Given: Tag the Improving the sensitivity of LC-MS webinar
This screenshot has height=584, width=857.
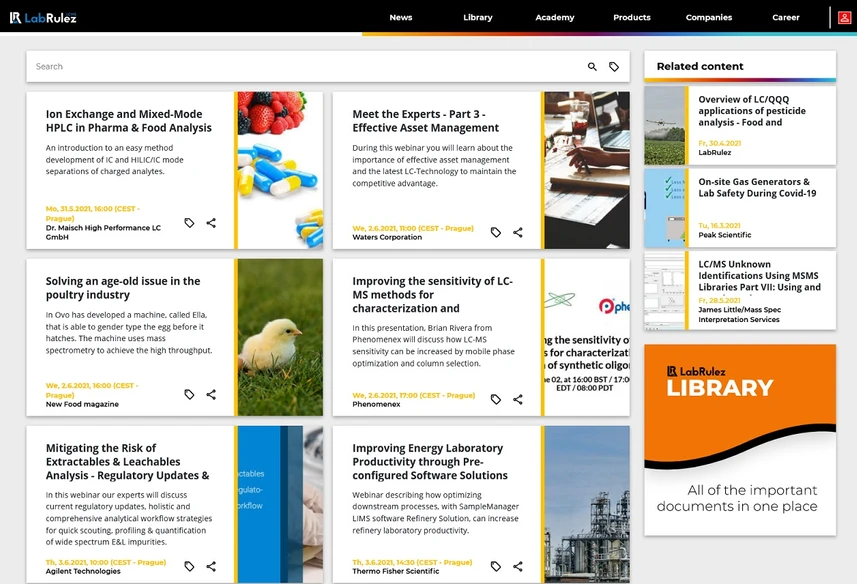Looking at the screenshot, I should point(496,399).
